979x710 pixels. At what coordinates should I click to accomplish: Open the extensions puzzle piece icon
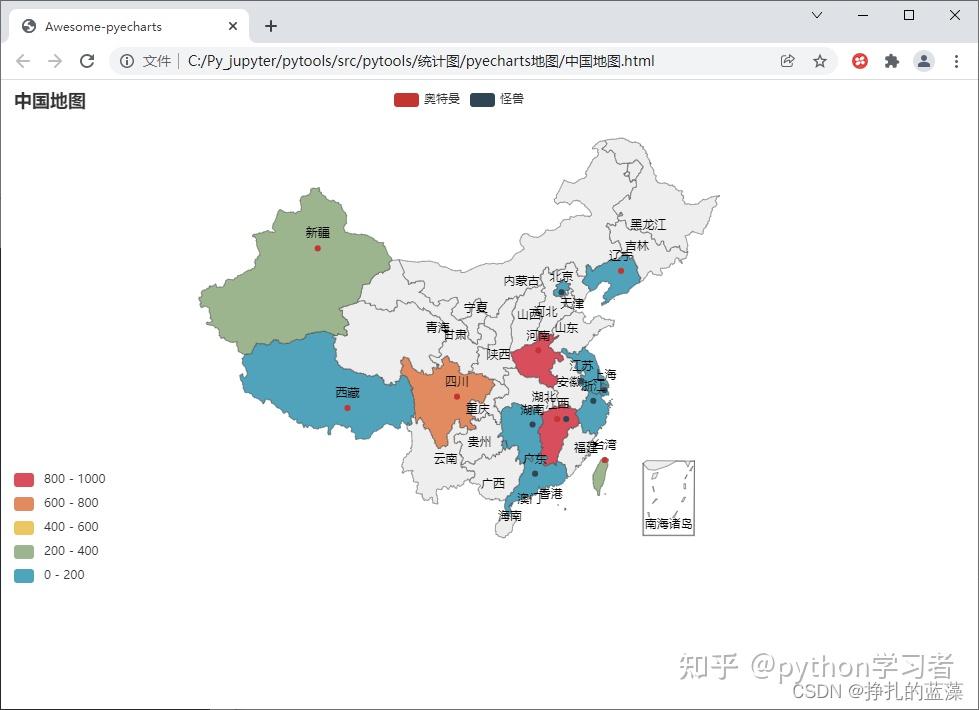[891, 61]
